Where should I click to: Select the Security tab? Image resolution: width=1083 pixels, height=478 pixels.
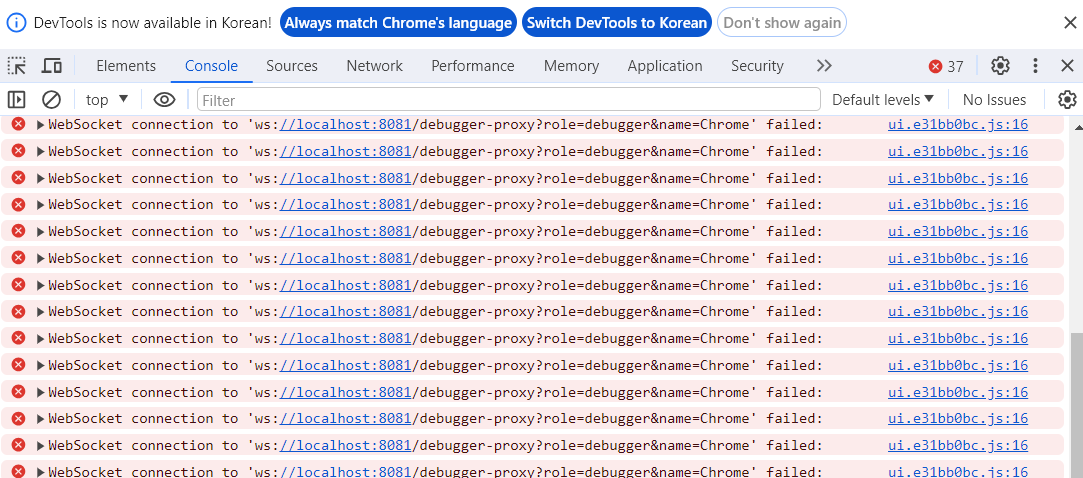[x=757, y=66]
